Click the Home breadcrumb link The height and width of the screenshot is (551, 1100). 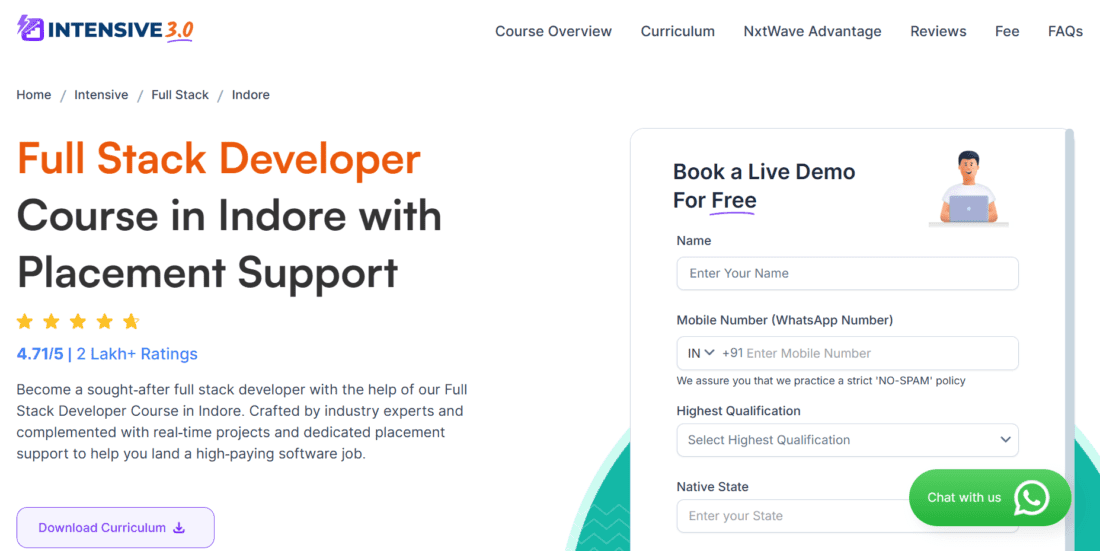tap(33, 95)
